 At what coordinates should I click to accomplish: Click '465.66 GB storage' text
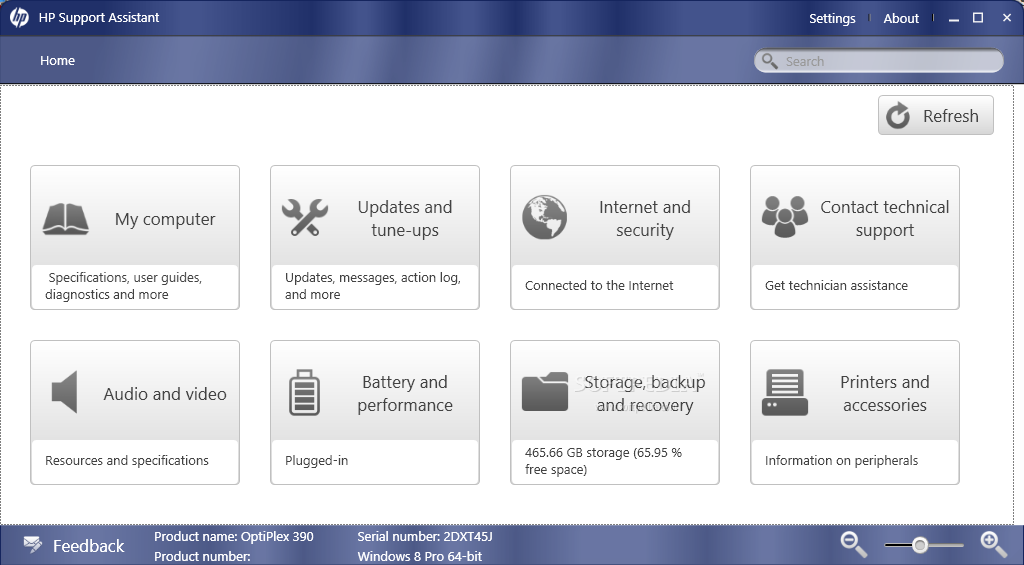(577, 452)
